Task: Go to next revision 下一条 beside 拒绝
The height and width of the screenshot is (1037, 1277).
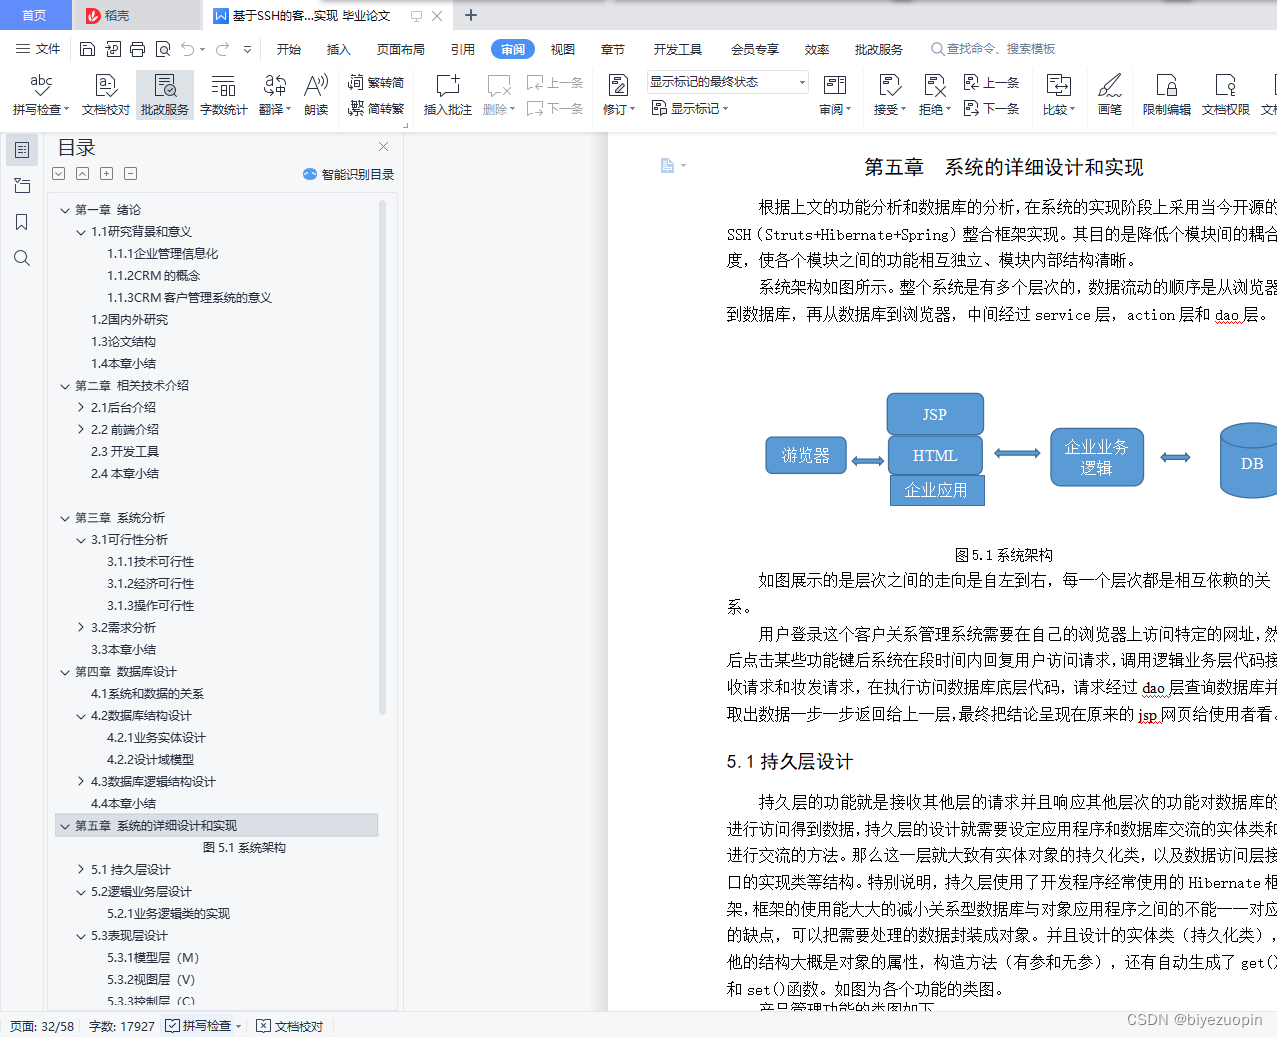Action: [991, 108]
